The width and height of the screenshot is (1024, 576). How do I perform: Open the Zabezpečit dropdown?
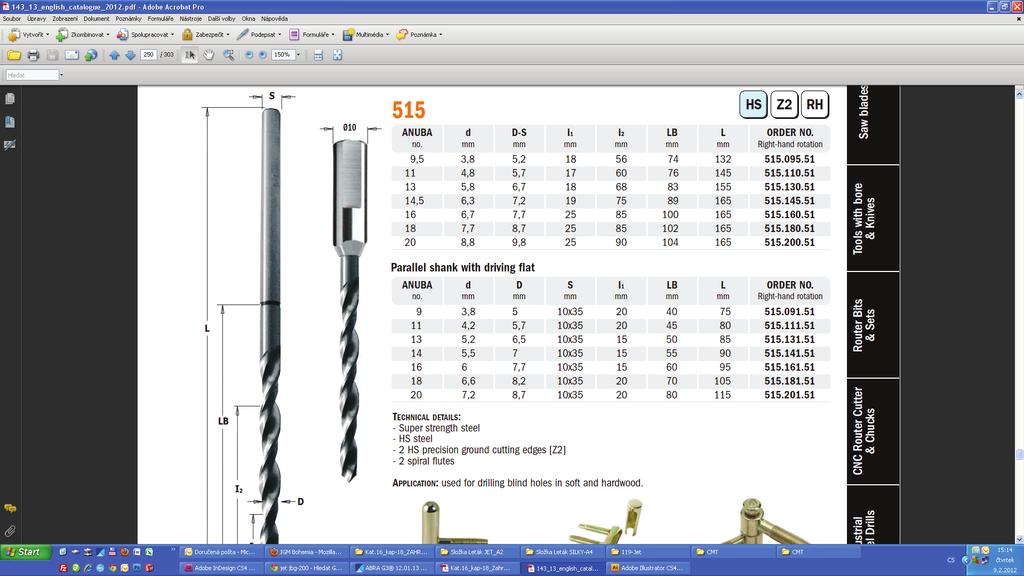[x=205, y=35]
